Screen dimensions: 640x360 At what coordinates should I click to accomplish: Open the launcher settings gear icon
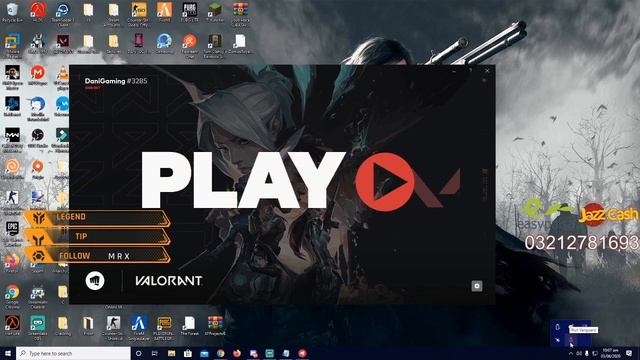pyautogui.click(x=477, y=286)
